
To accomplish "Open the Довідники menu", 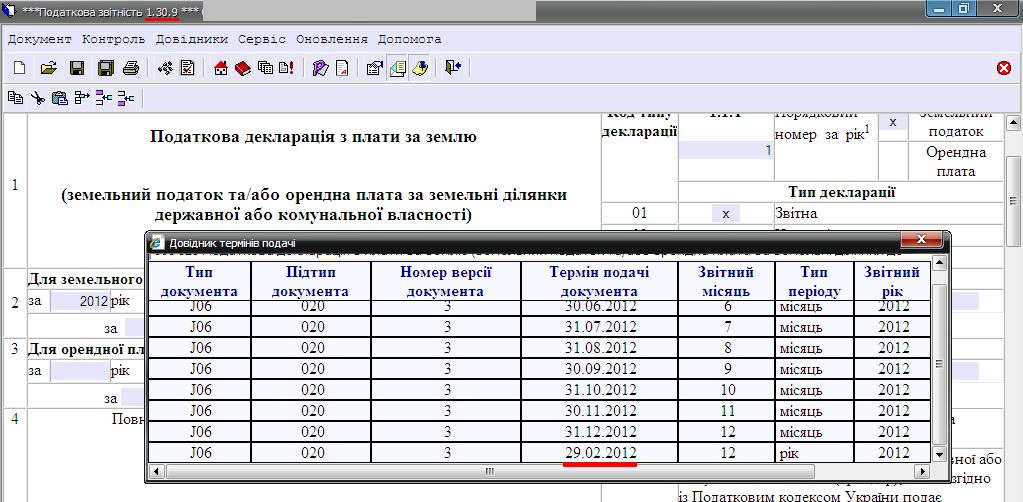I will (x=193, y=39).
